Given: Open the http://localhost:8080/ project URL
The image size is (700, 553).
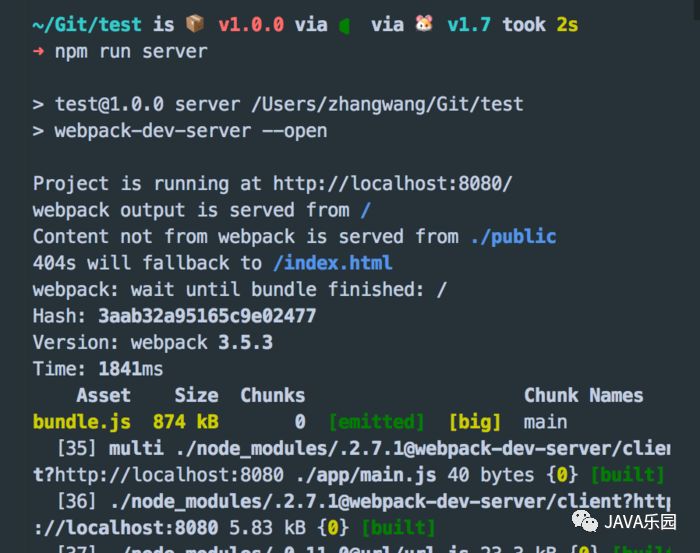Looking at the screenshot, I should click(392, 183).
